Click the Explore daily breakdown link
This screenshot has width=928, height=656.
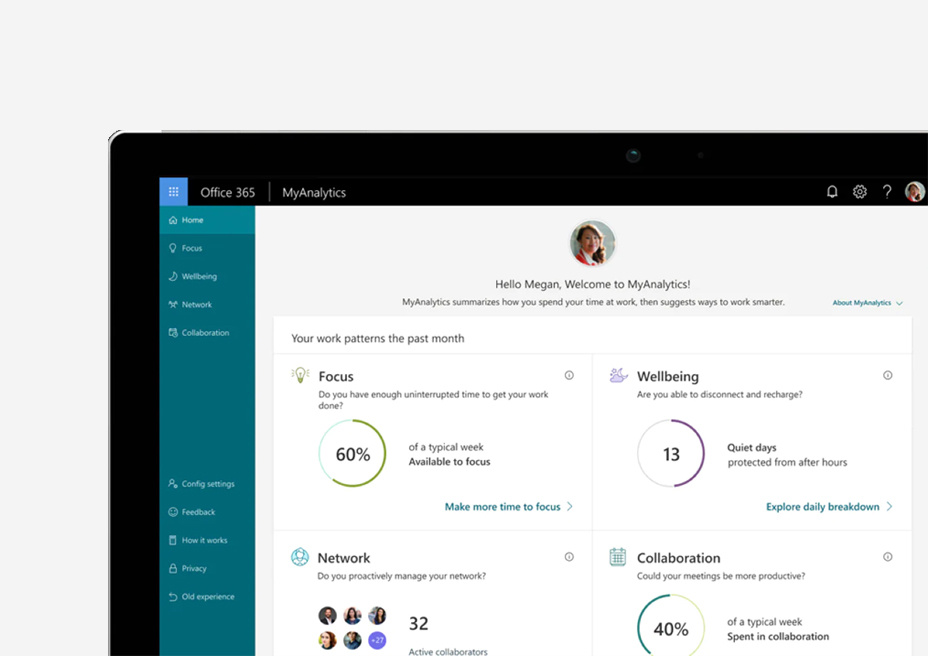[x=828, y=507]
